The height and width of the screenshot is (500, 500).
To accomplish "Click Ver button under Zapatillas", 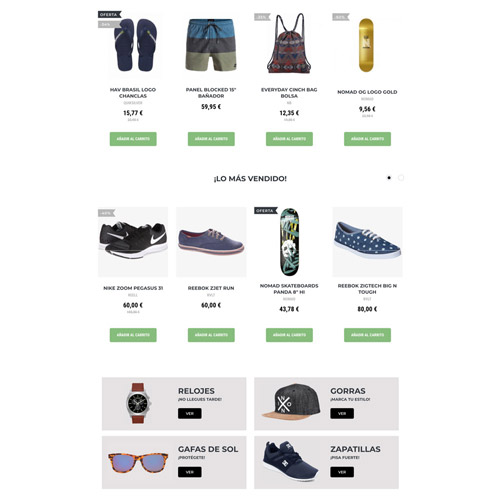I will click(342, 472).
